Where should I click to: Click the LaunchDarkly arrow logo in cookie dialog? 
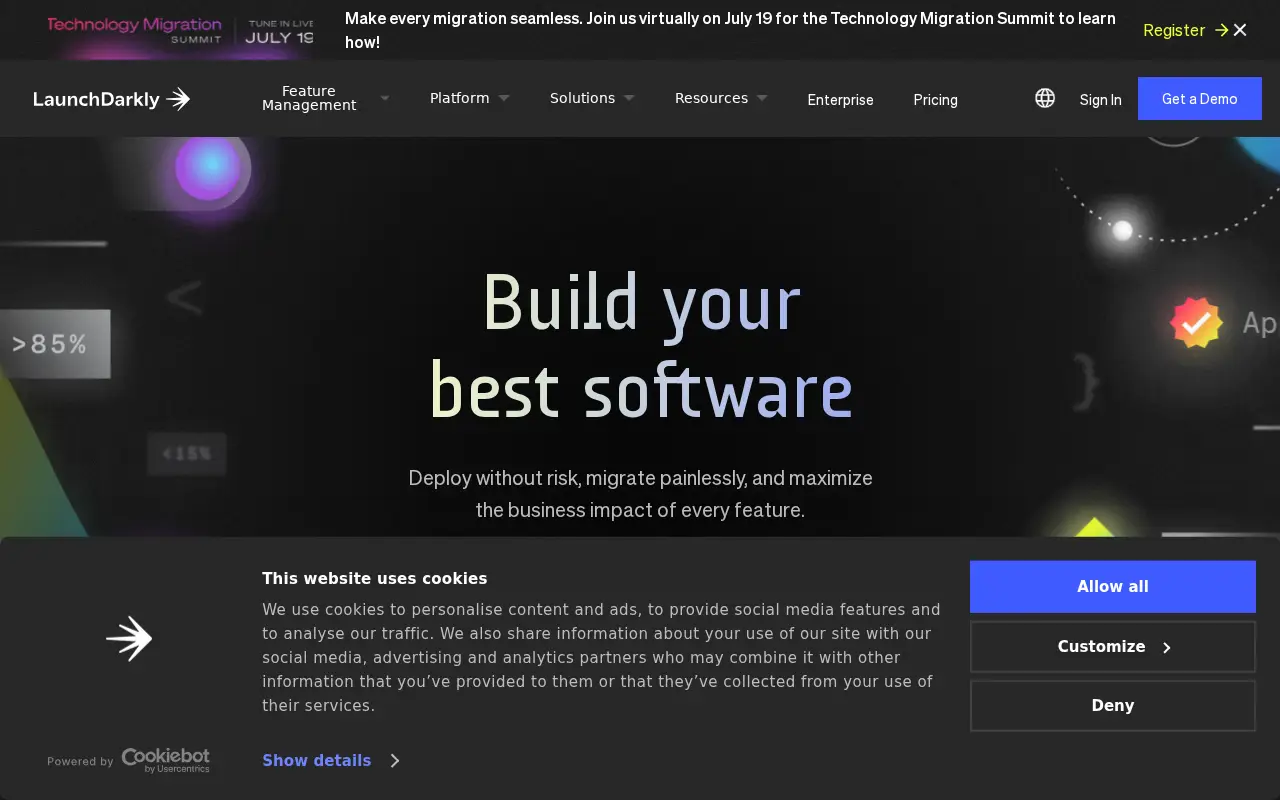click(129, 639)
